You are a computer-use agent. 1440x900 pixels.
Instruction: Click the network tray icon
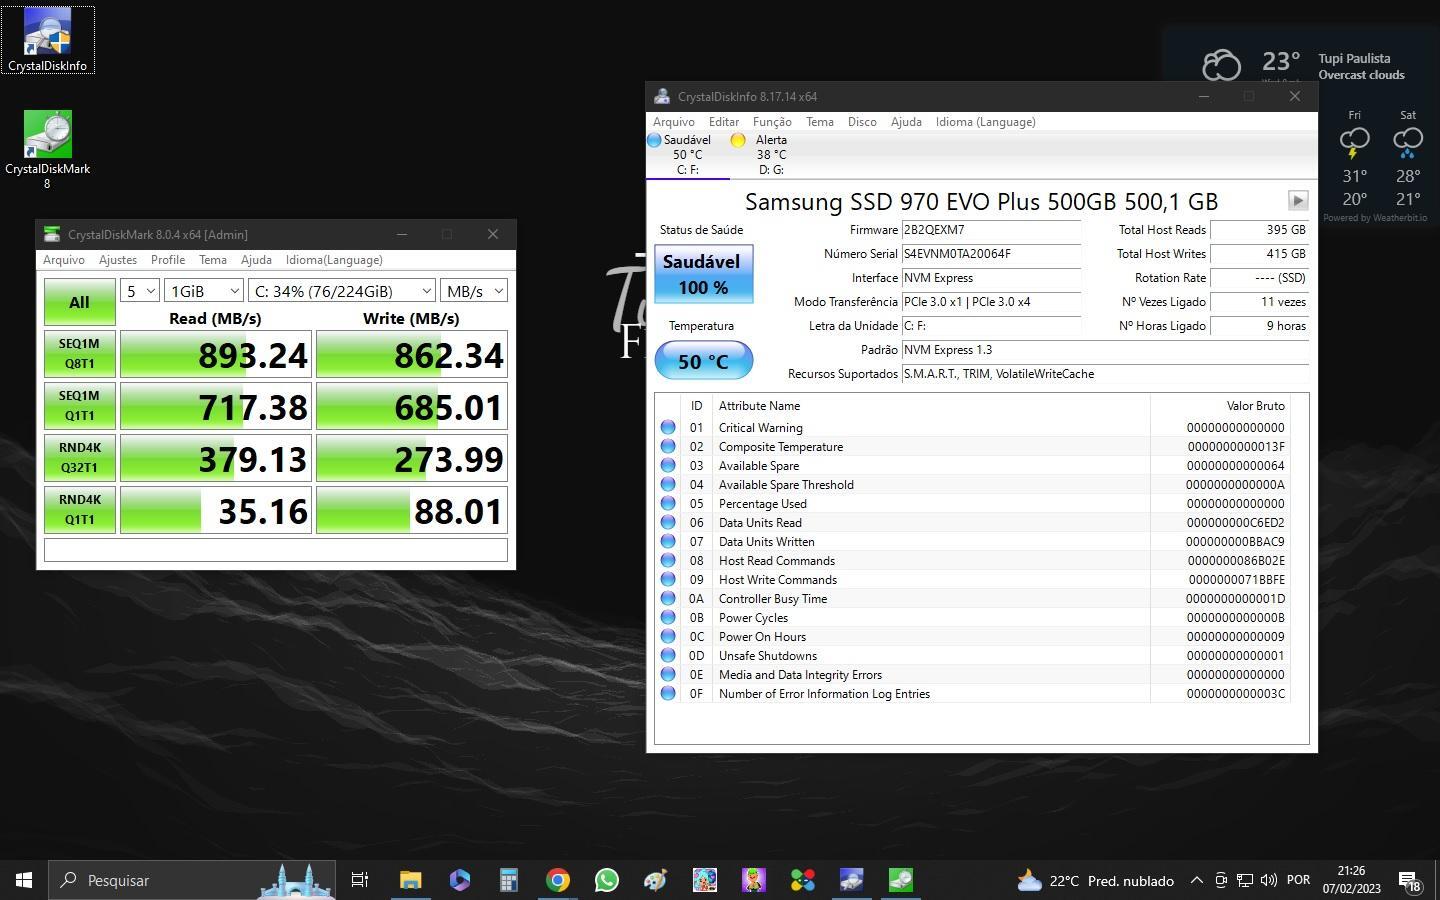click(1245, 880)
